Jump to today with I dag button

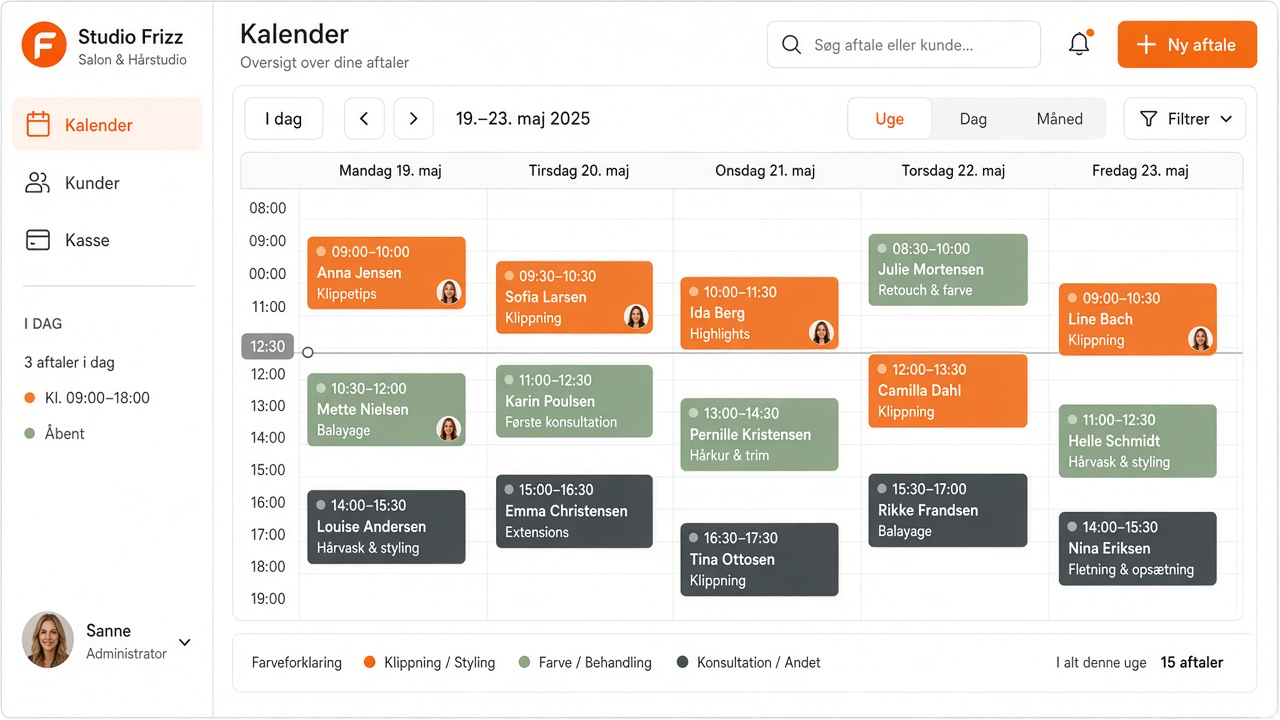tap(283, 119)
